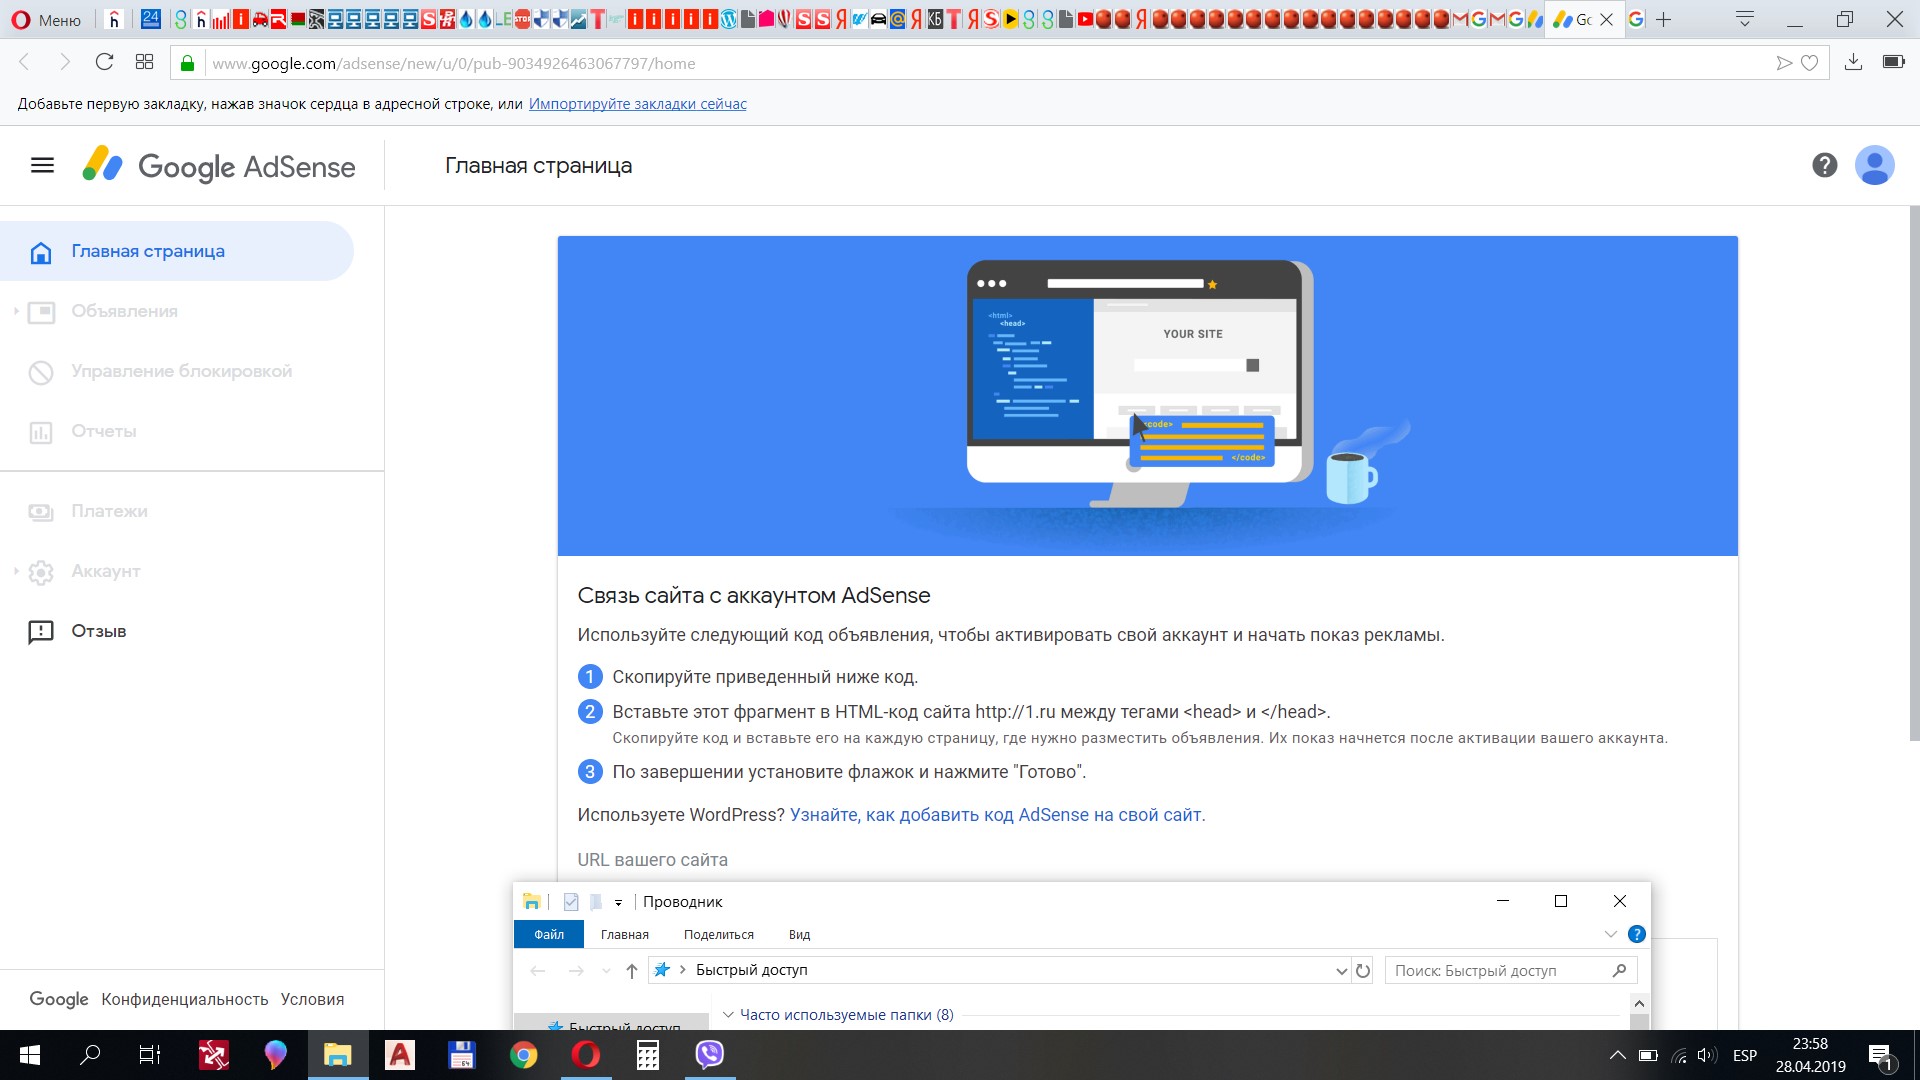Open Конфиденциальность footer link
Image resolution: width=1920 pixels, height=1080 pixels.
pos(185,999)
